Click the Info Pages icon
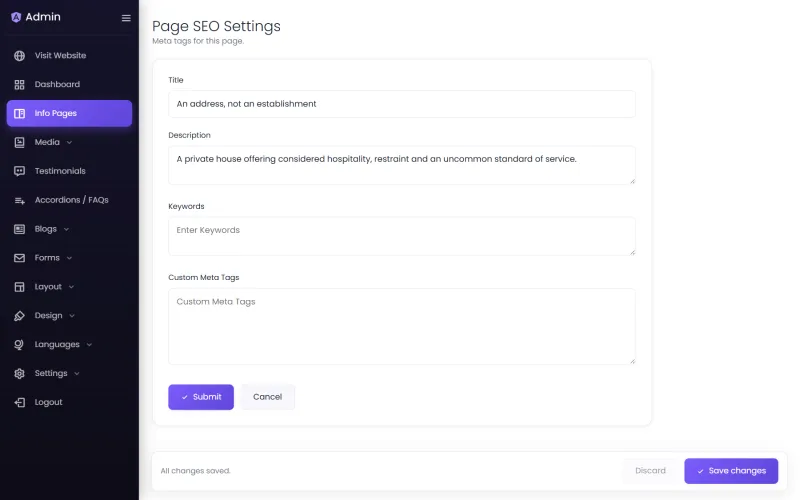The height and width of the screenshot is (500, 800). [19, 113]
